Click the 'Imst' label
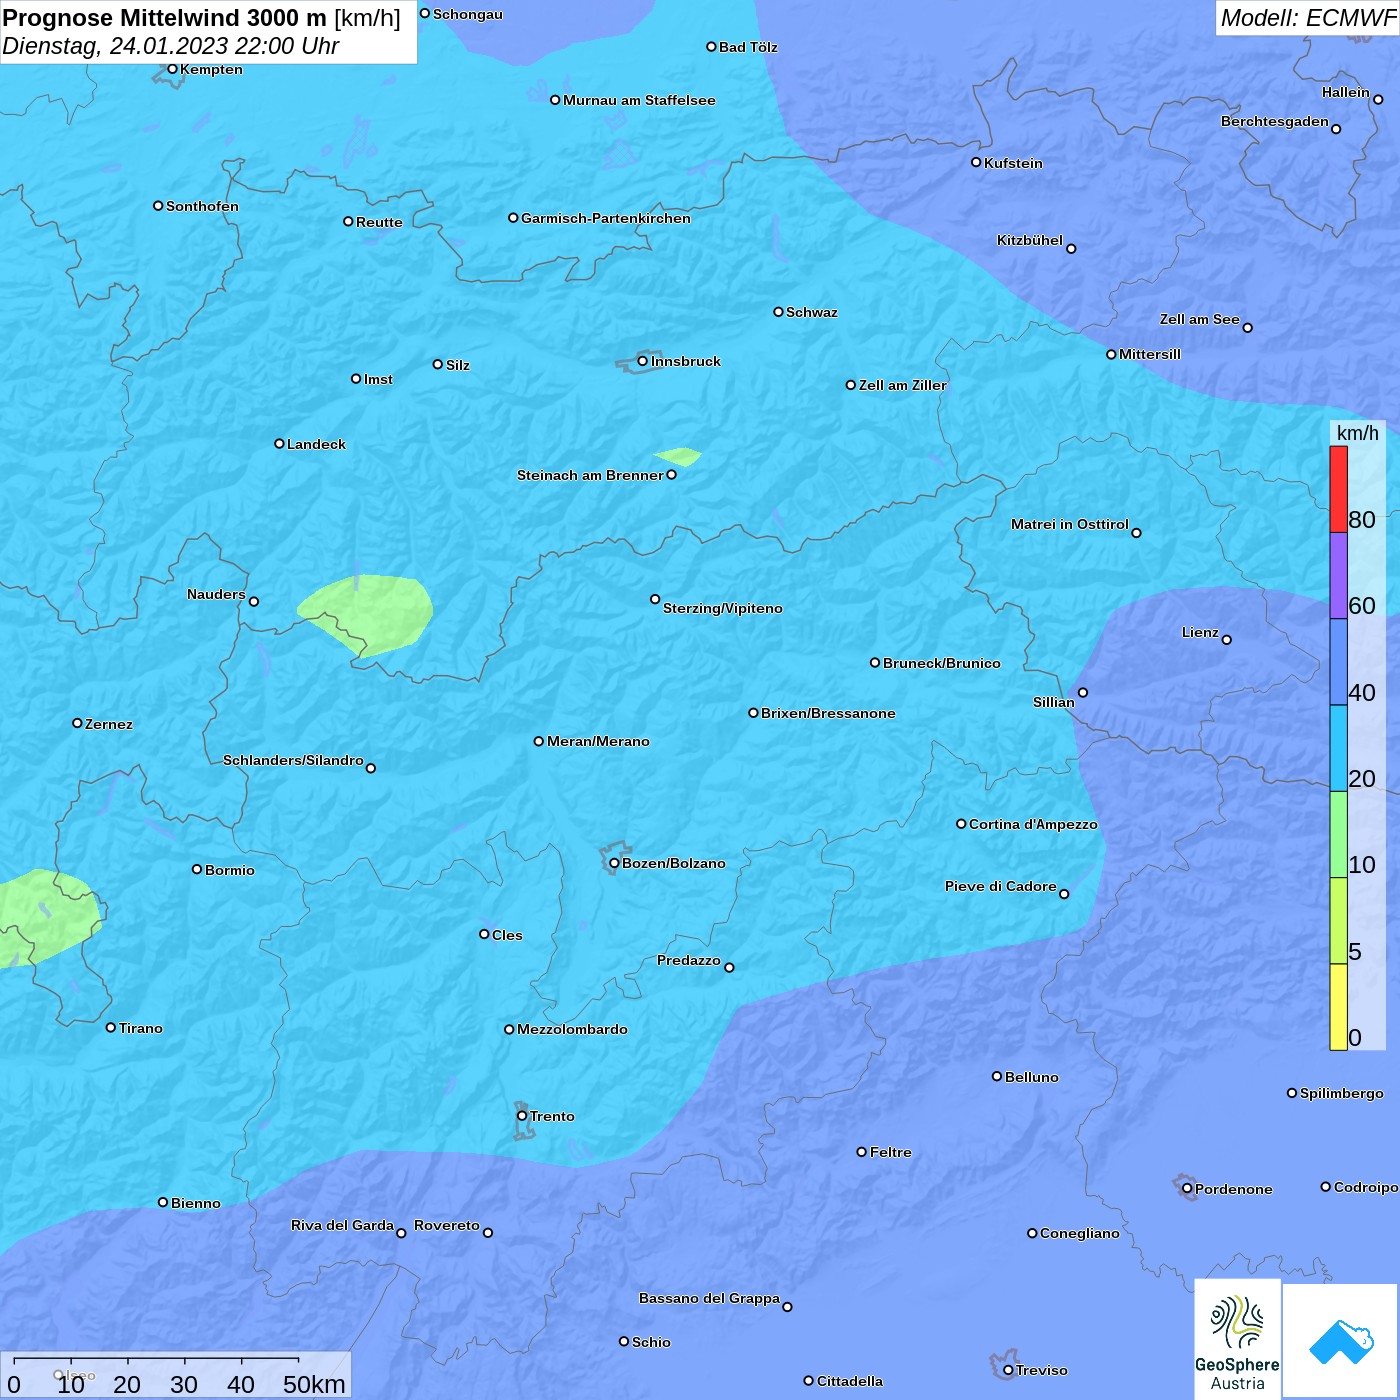 [x=378, y=379]
